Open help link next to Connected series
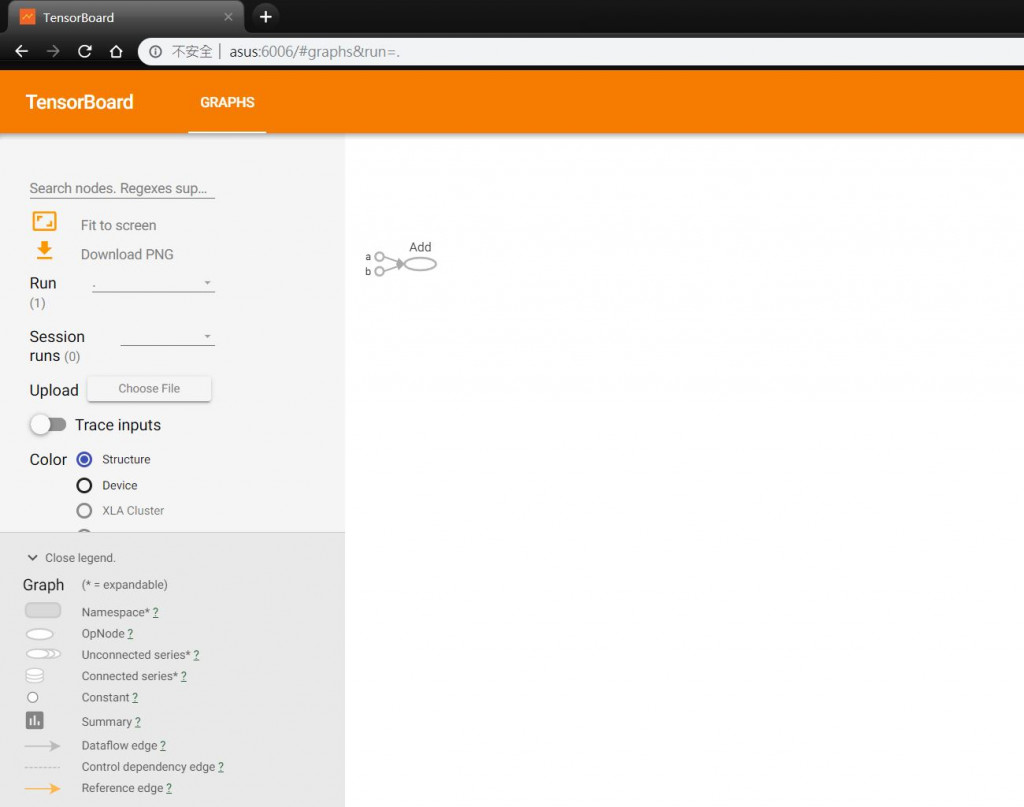1024x807 pixels. 184,676
